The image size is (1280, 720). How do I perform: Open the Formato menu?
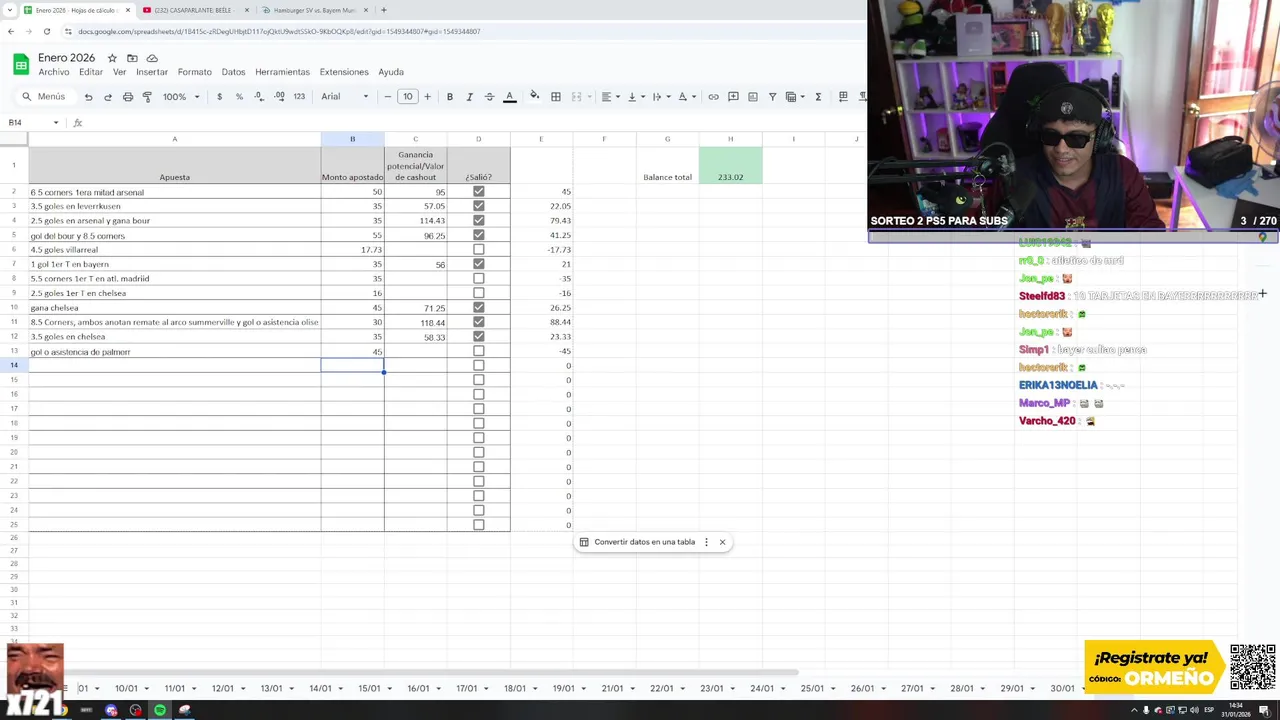(195, 72)
